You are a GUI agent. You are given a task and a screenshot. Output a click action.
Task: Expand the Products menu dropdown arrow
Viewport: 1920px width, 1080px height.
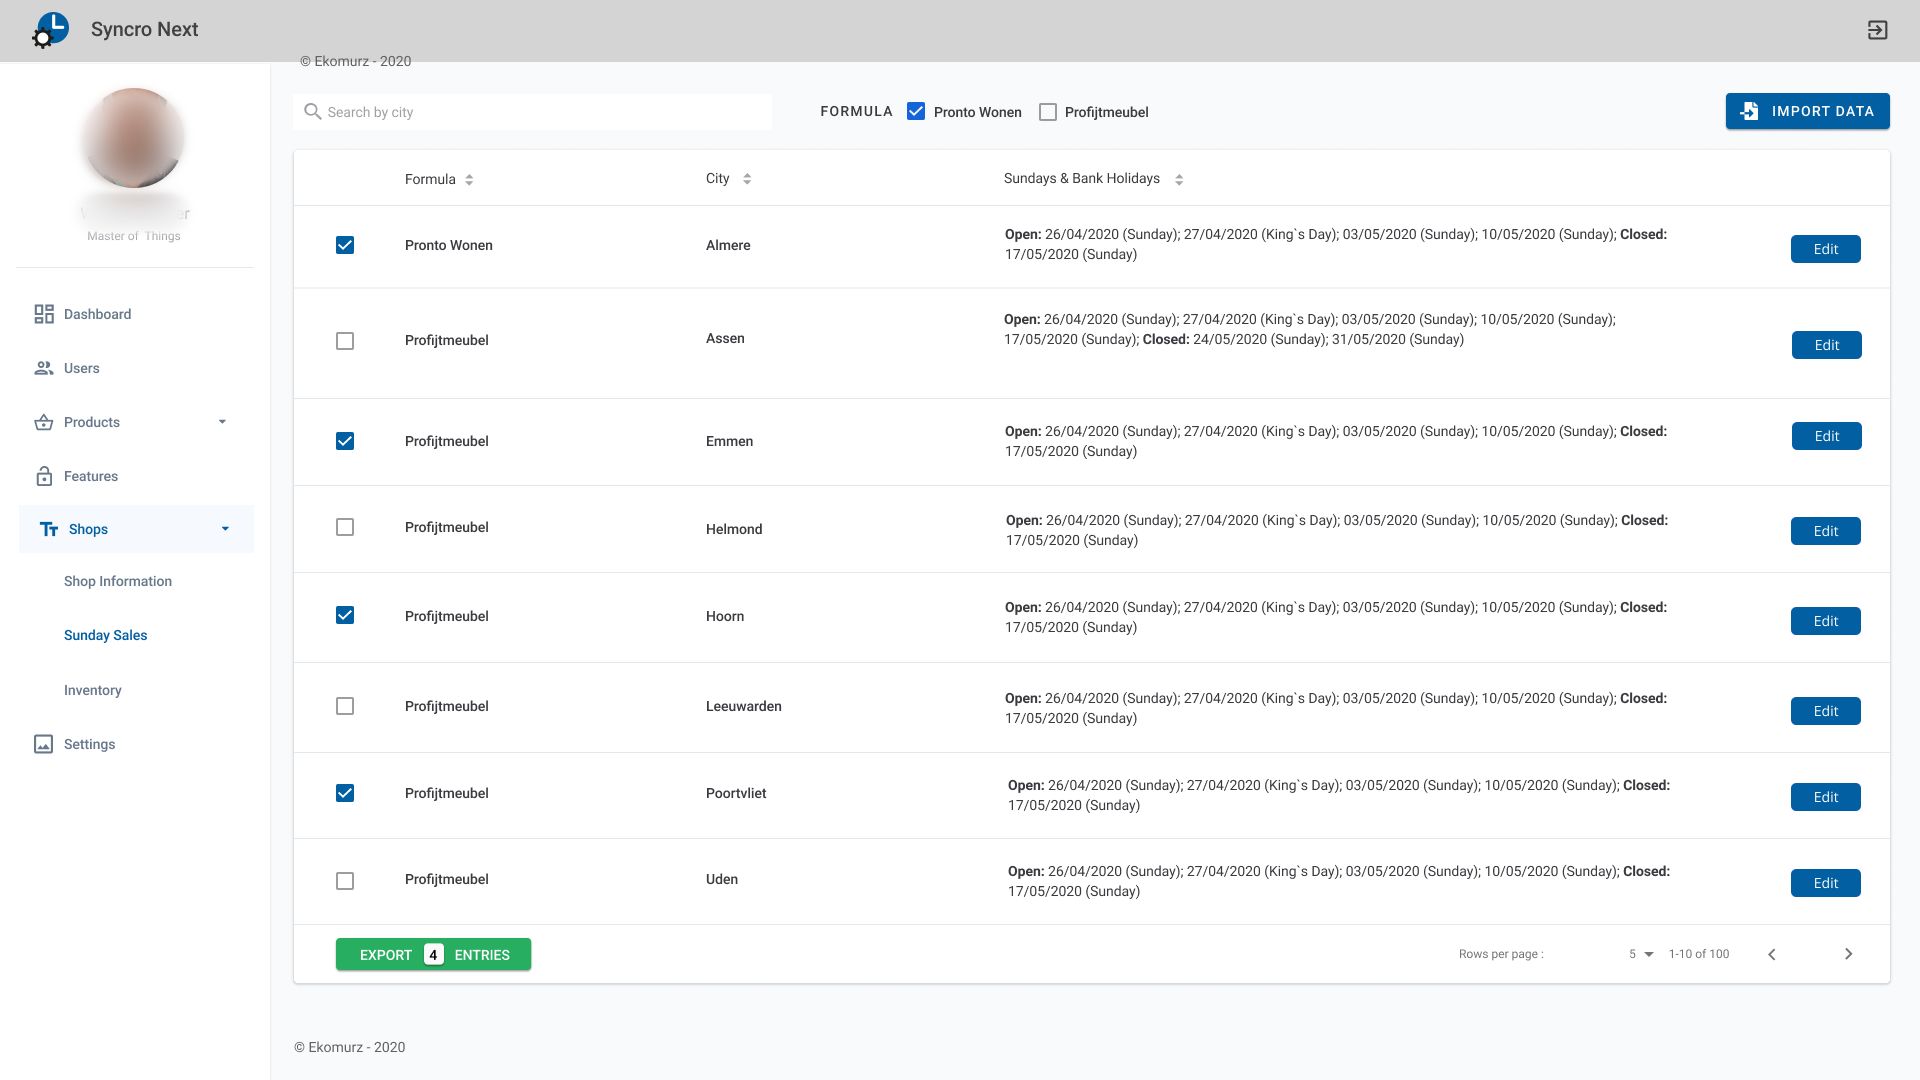[222, 422]
